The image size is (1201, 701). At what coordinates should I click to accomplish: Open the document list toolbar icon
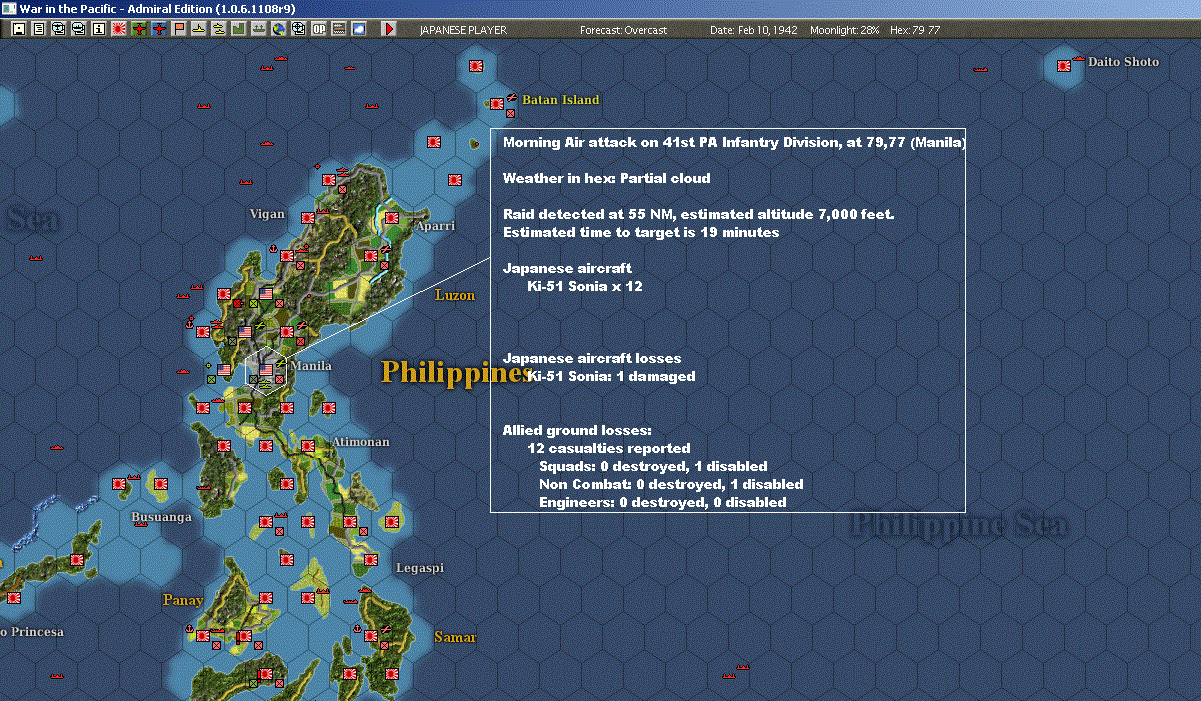click(x=39, y=29)
